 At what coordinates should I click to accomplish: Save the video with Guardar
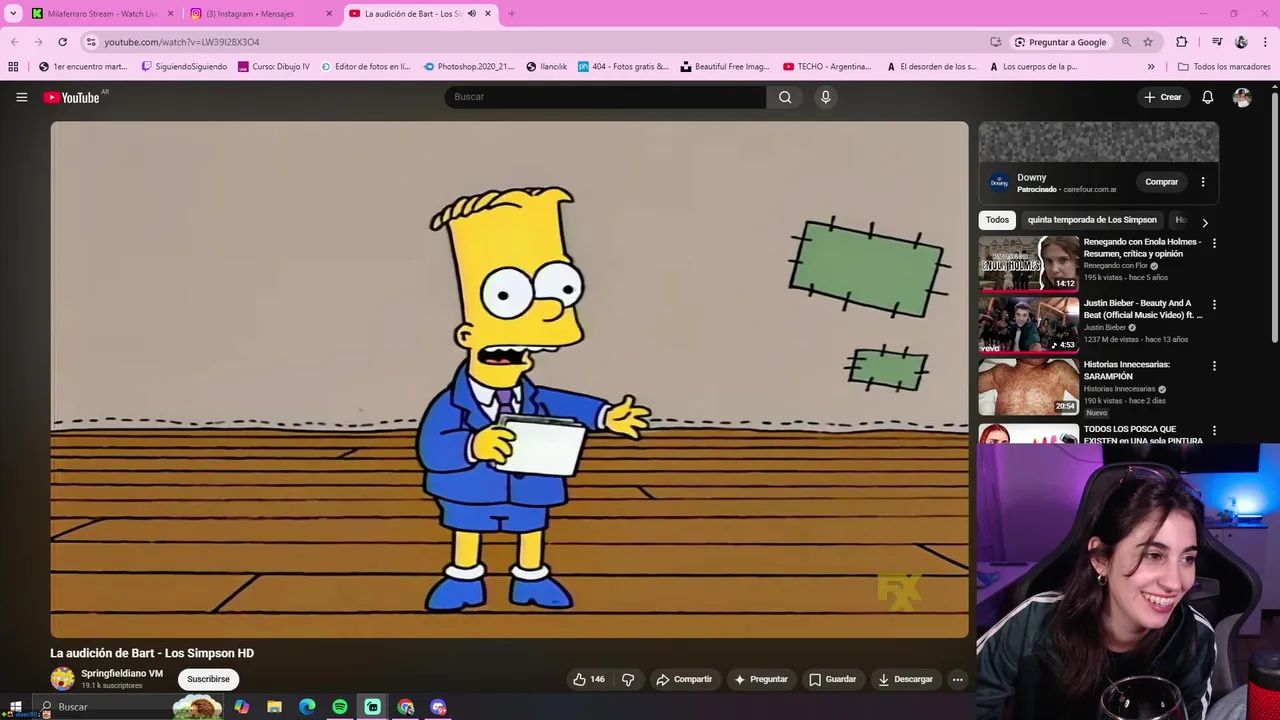click(x=832, y=679)
